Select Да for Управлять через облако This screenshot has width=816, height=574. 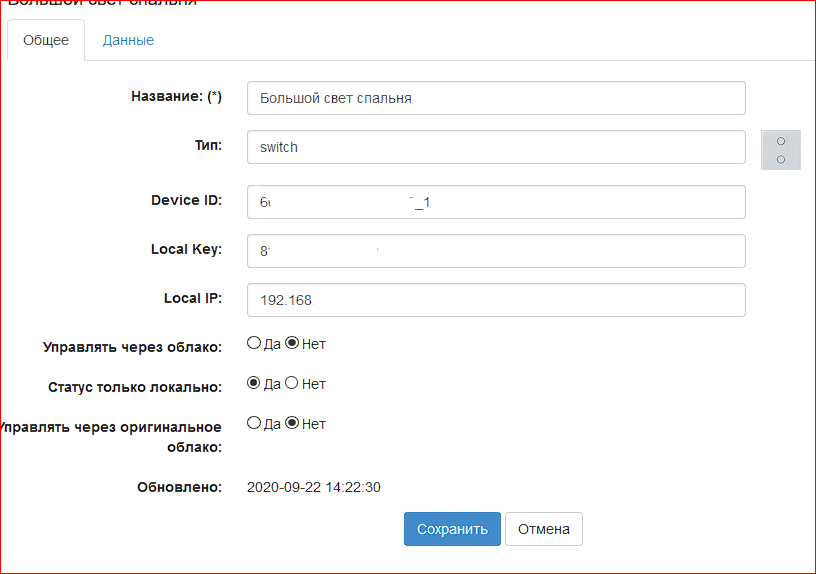[x=254, y=344]
